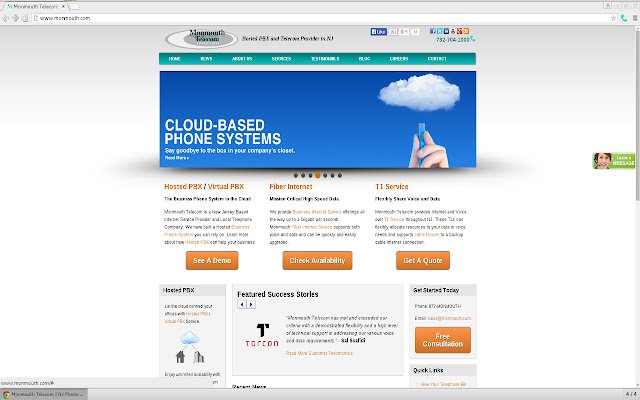Reload the page with the refresh button
The height and width of the screenshot is (400, 640).
coord(25,18)
